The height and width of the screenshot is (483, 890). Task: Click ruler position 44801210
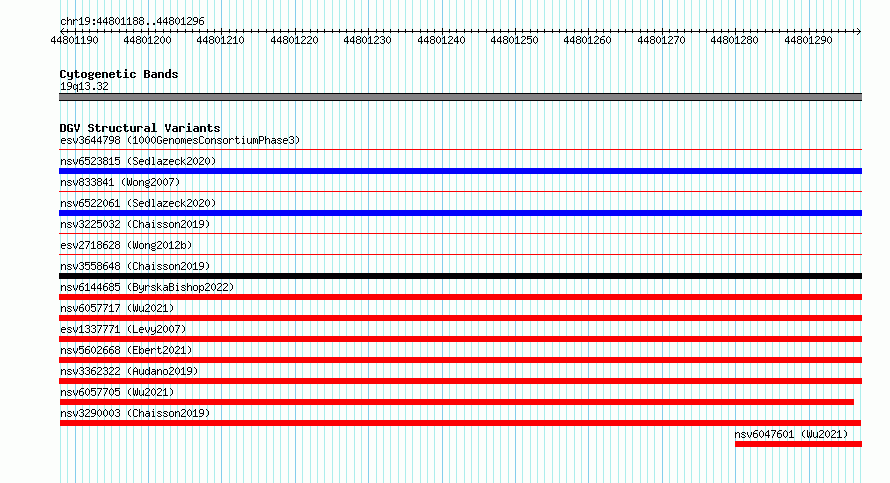pos(220,40)
